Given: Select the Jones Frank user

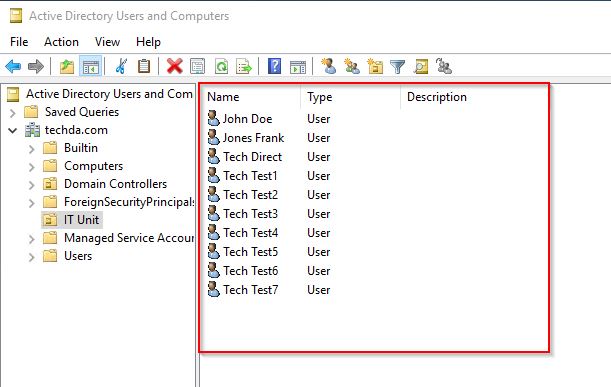Looking at the screenshot, I should pos(253,138).
